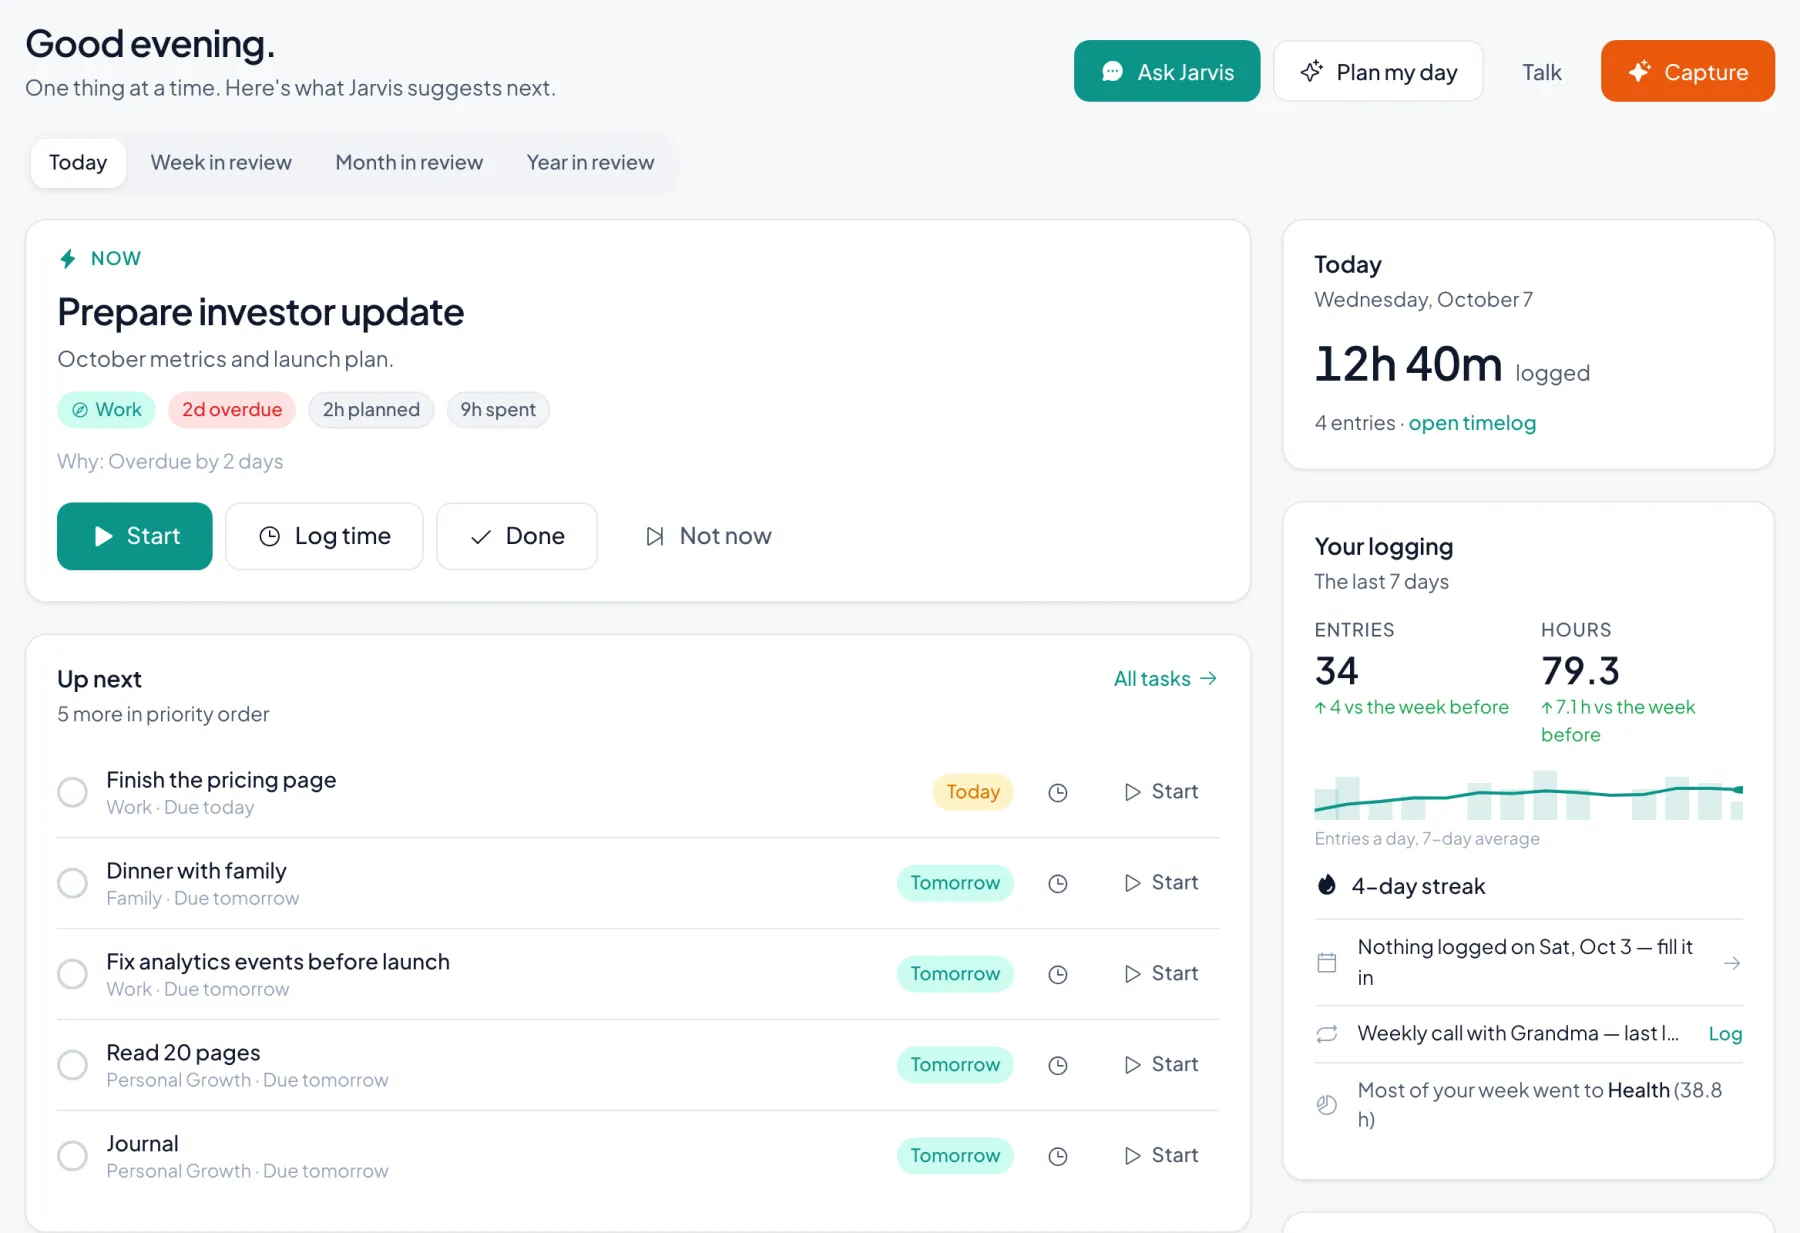The height and width of the screenshot is (1233, 1800).
Task: Open the Talk option
Action: 1541,72
